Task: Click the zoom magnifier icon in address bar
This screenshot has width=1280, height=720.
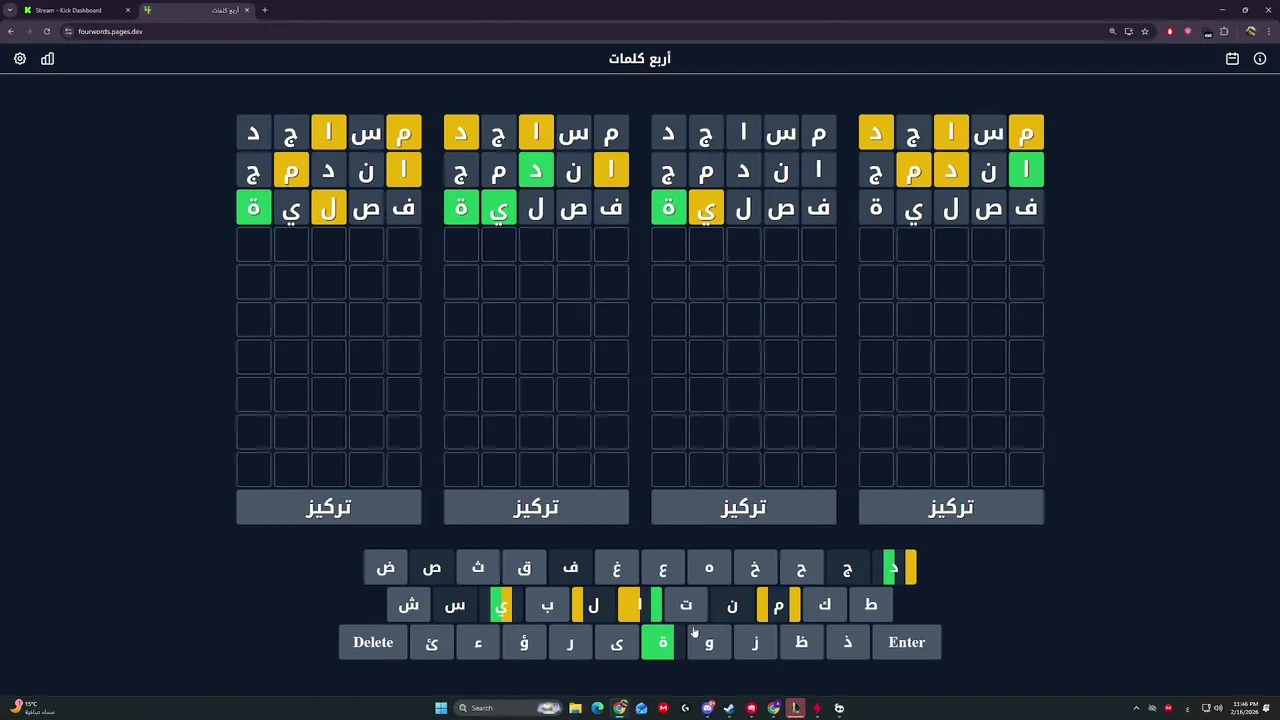Action: pyautogui.click(x=1112, y=31)
